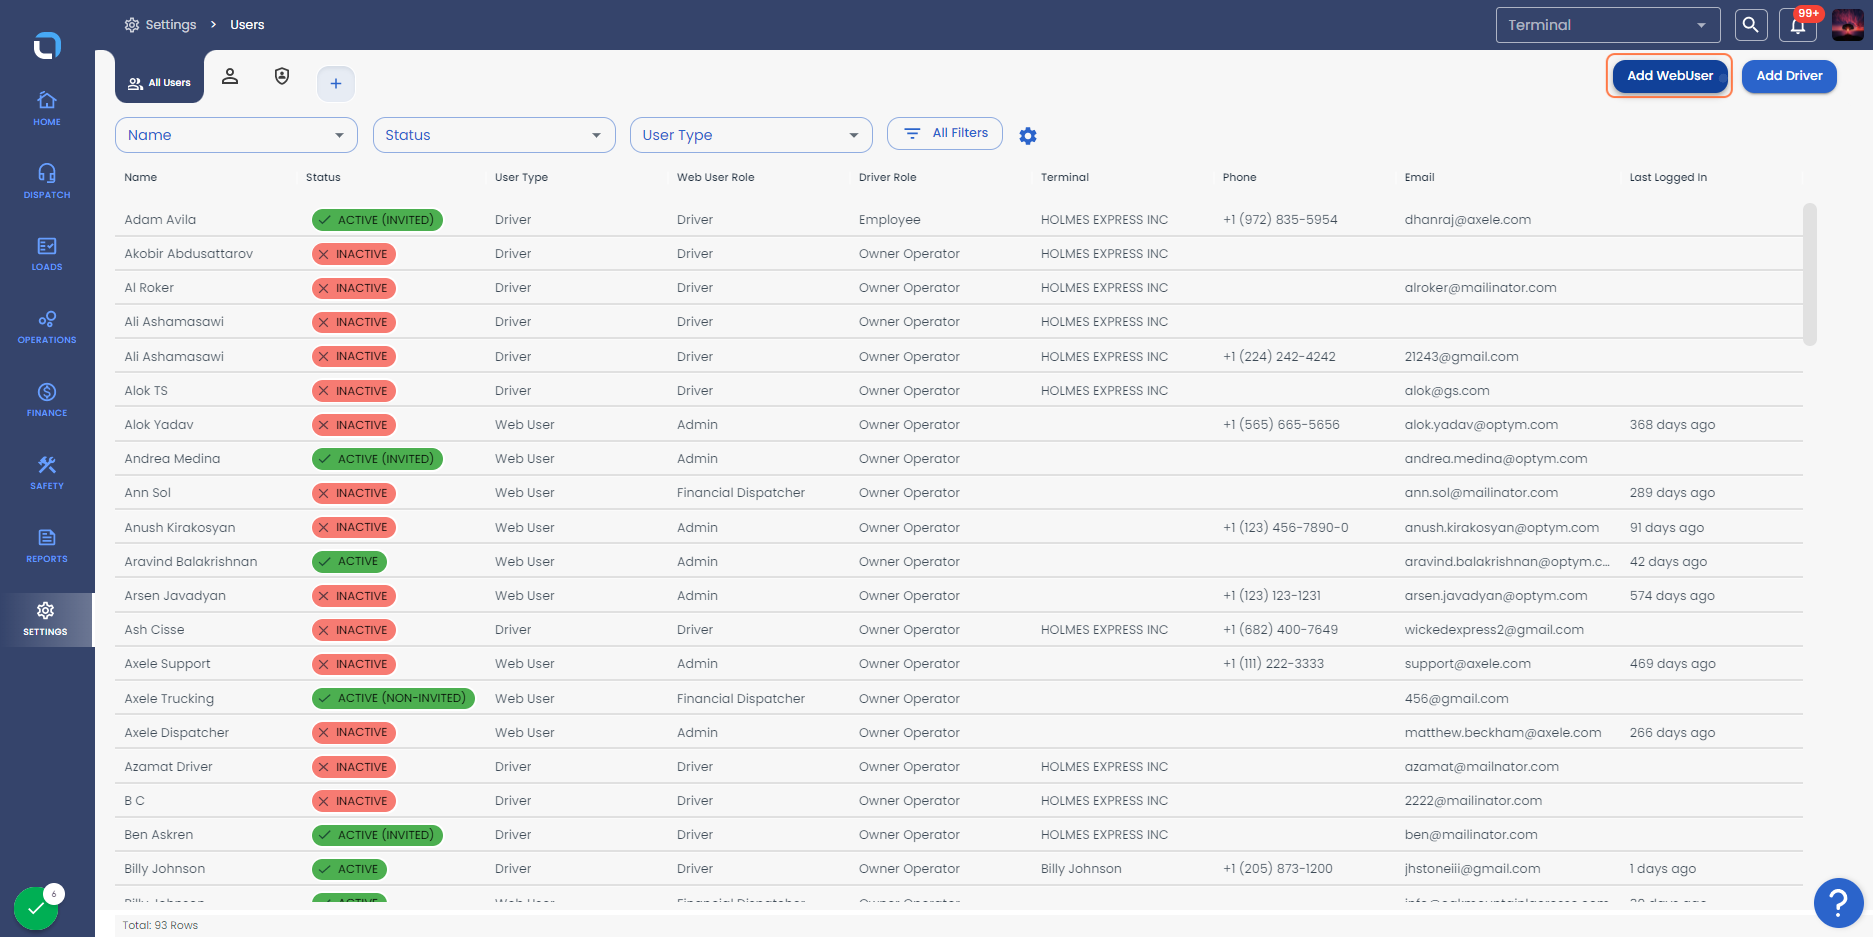Click the table's vertical scrollbar
This screenshot has height=937, width=1873.
[x=1809, y=275]
